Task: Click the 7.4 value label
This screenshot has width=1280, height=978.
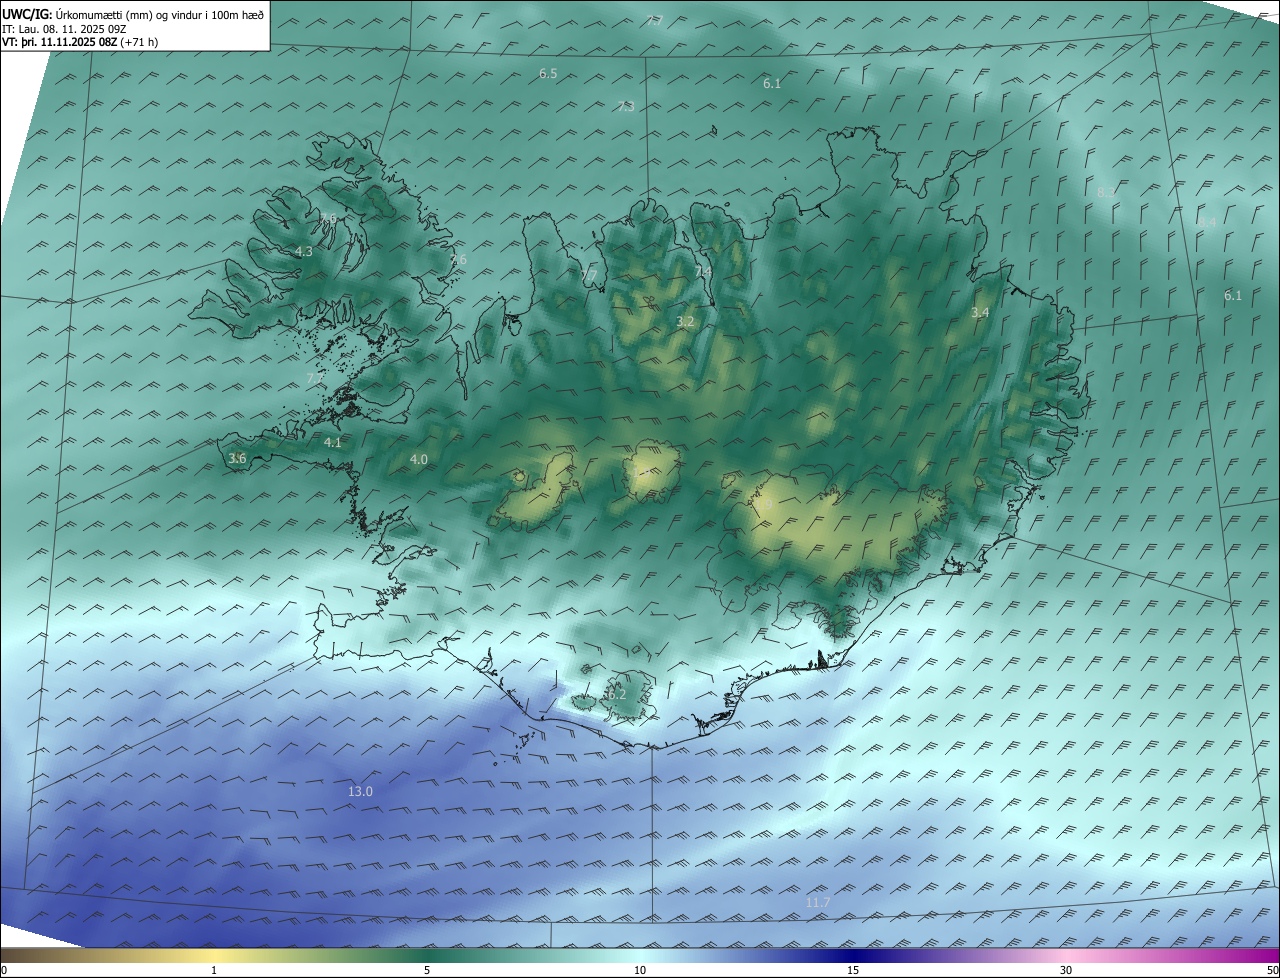Action: point(703,271)
